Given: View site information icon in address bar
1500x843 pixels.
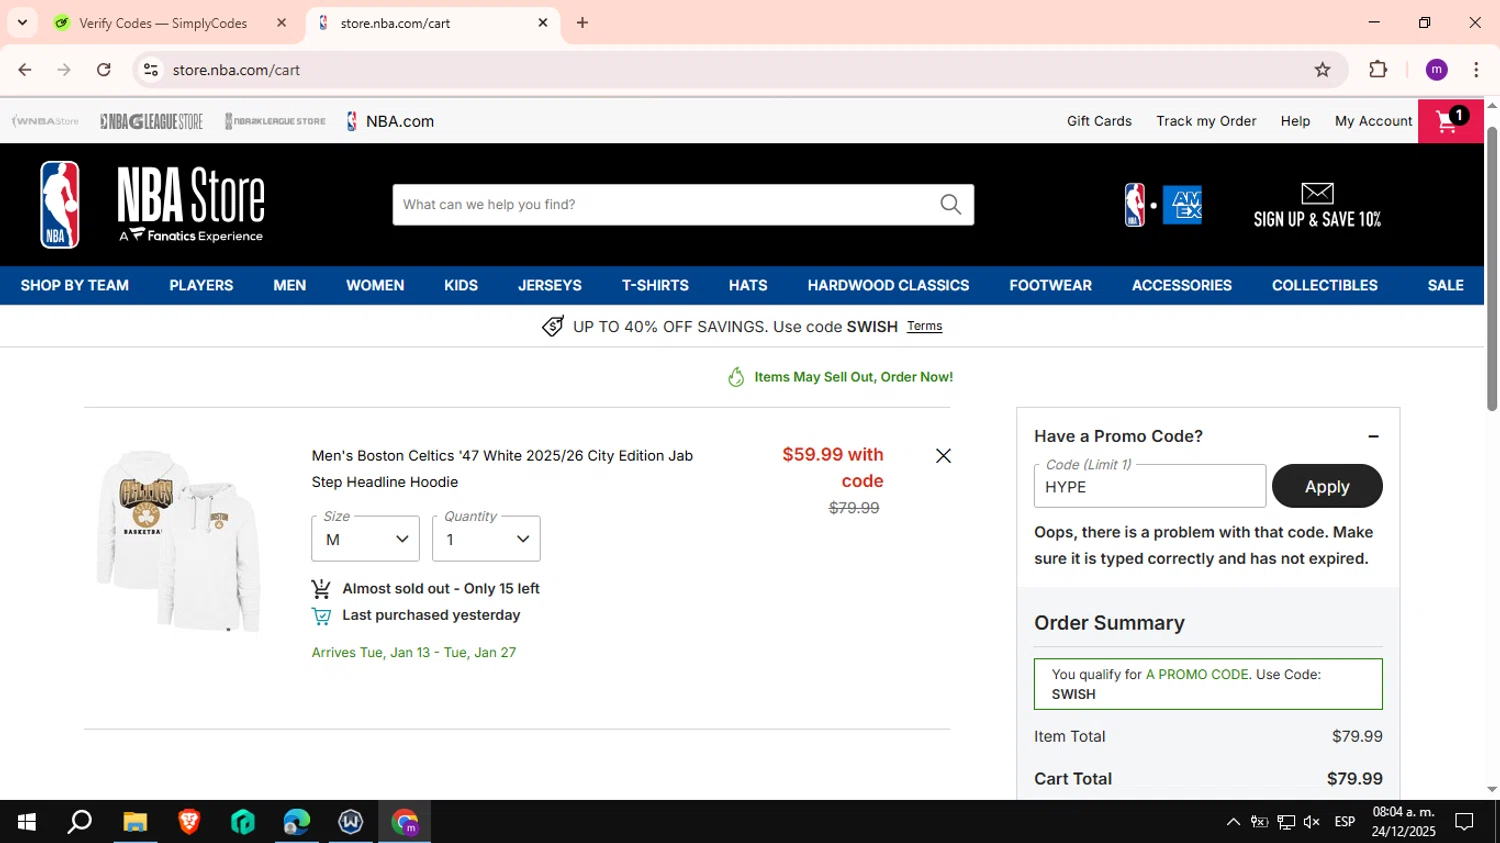Looking at the screenshot, I should tap(151, 70).
